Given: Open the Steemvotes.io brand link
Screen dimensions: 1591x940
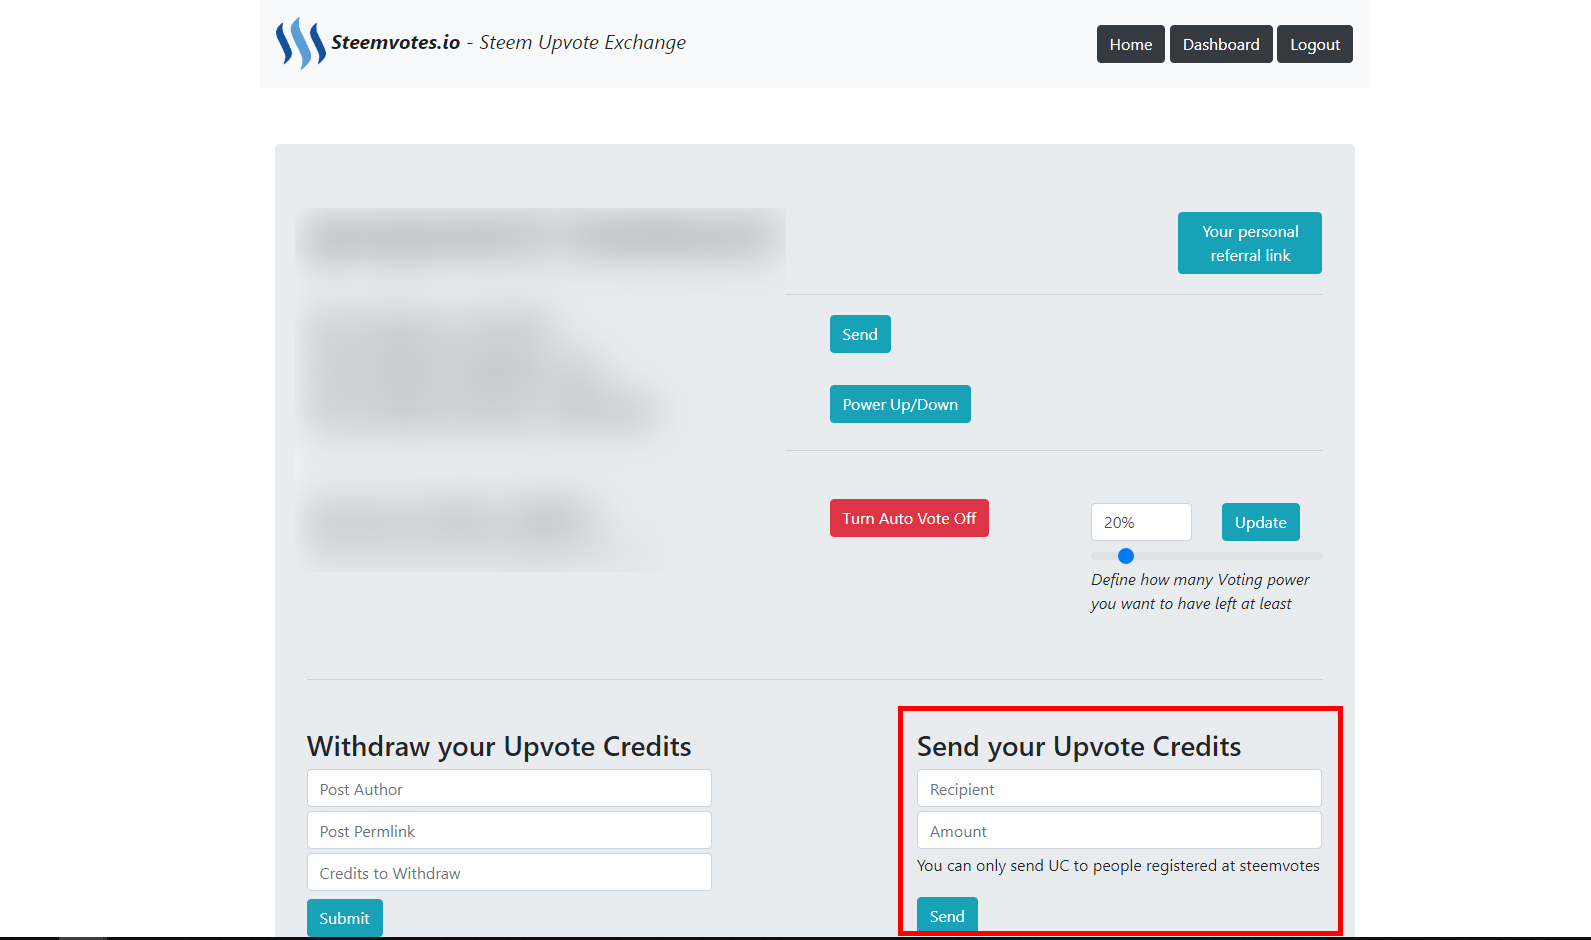Looking at the screenshot, I should [x=395, y=42].
